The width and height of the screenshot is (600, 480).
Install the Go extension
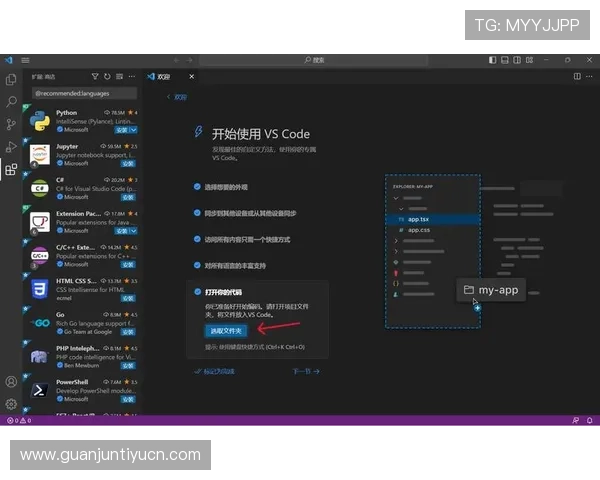pyautogui.click(x=128, y=332)
